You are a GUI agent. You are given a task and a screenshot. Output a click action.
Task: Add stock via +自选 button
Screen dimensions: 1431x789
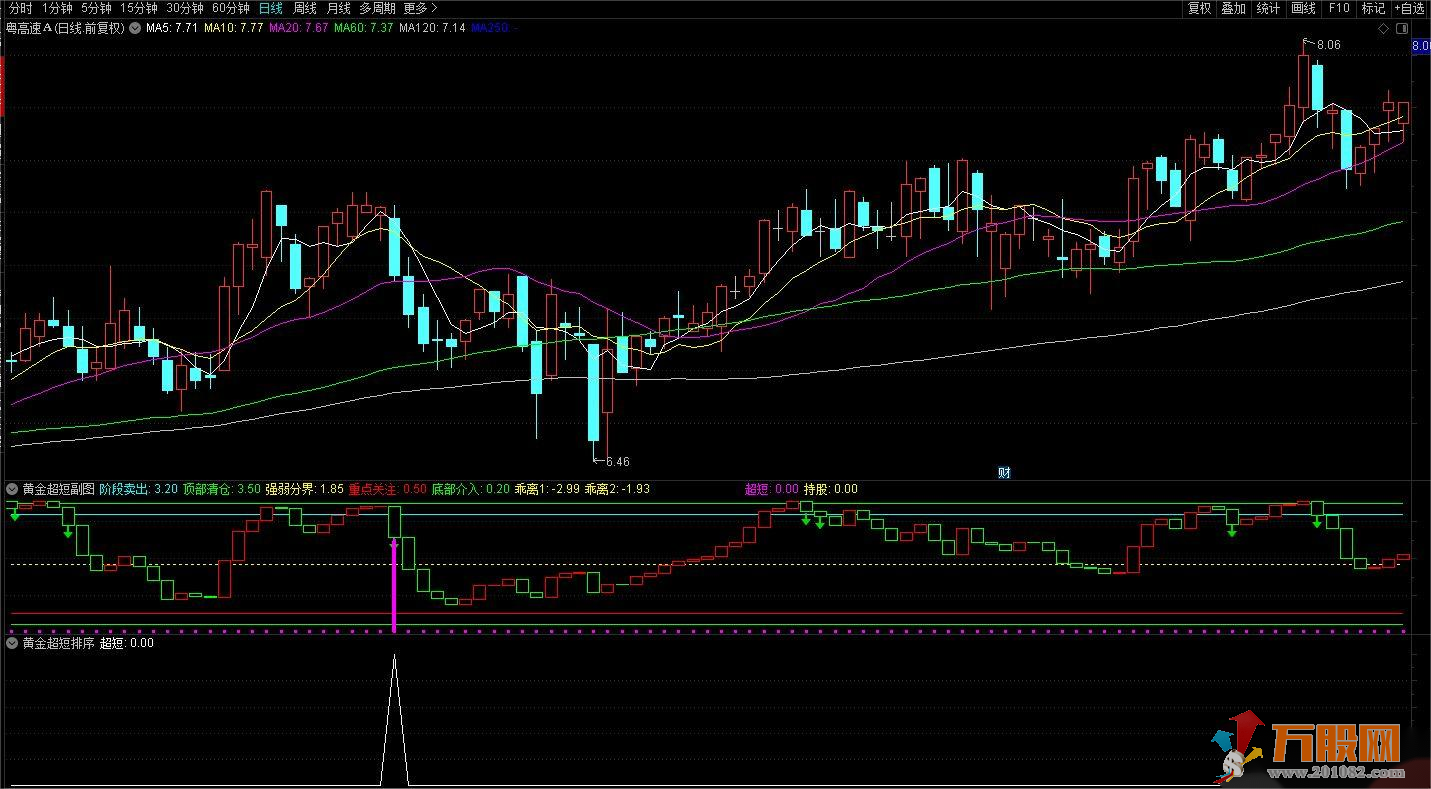pyautogui.click(x=1409, y=8)
